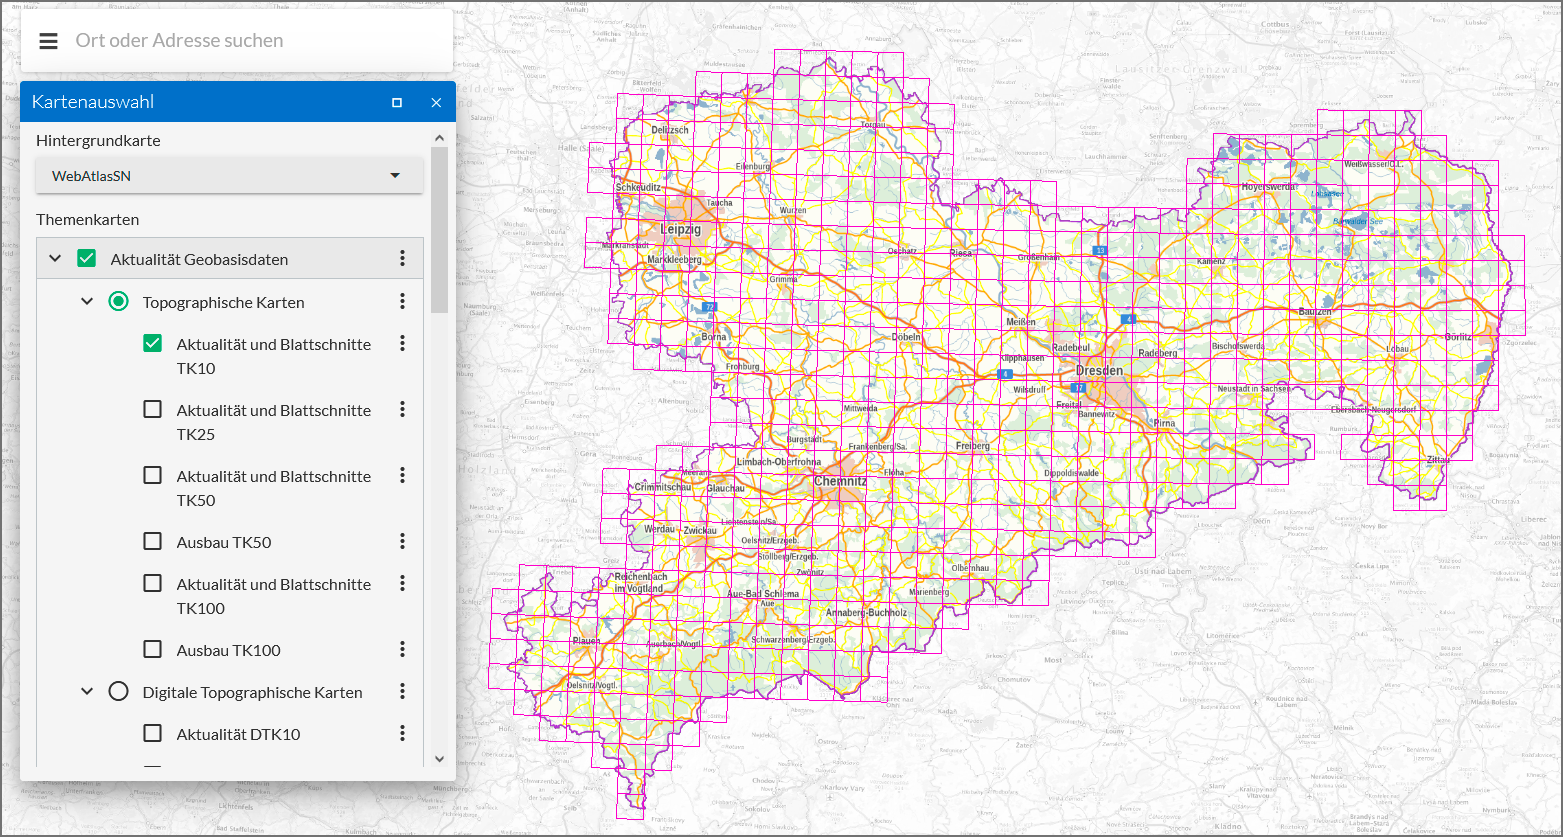The image size is (1563, 837).
Task: Open options for Blattschnitte TK10 layer
Action: pos(402,343)
